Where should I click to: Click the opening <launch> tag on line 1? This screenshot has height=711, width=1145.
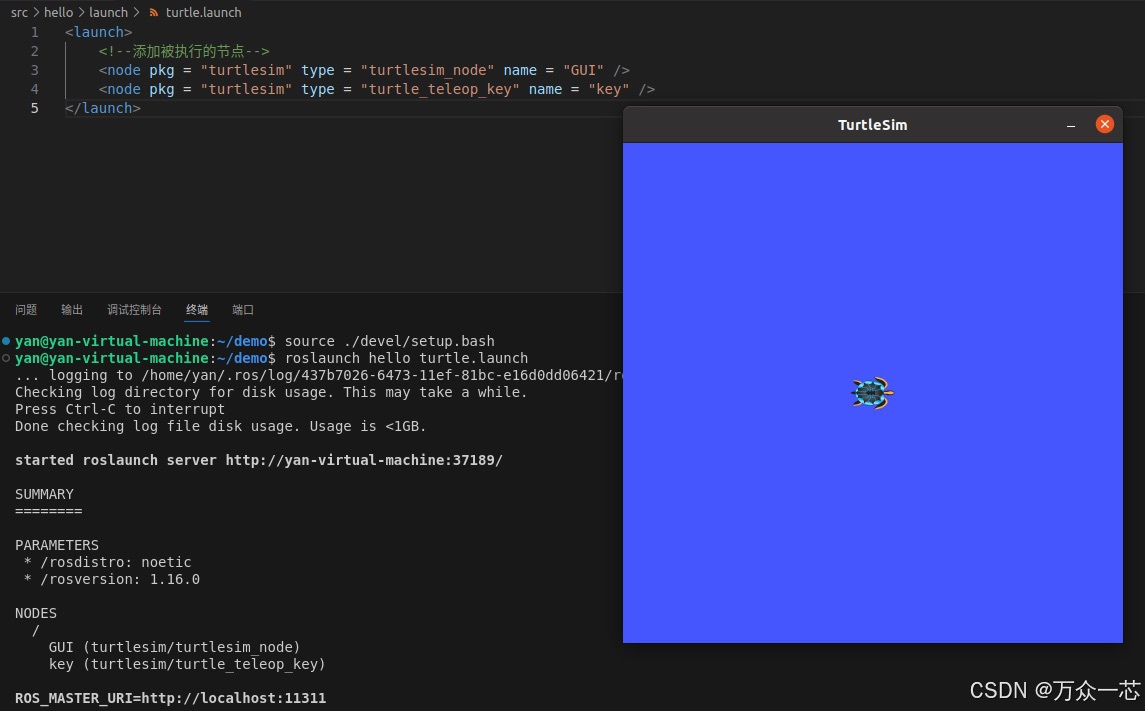pyautogui.click(x=99, y=32)
